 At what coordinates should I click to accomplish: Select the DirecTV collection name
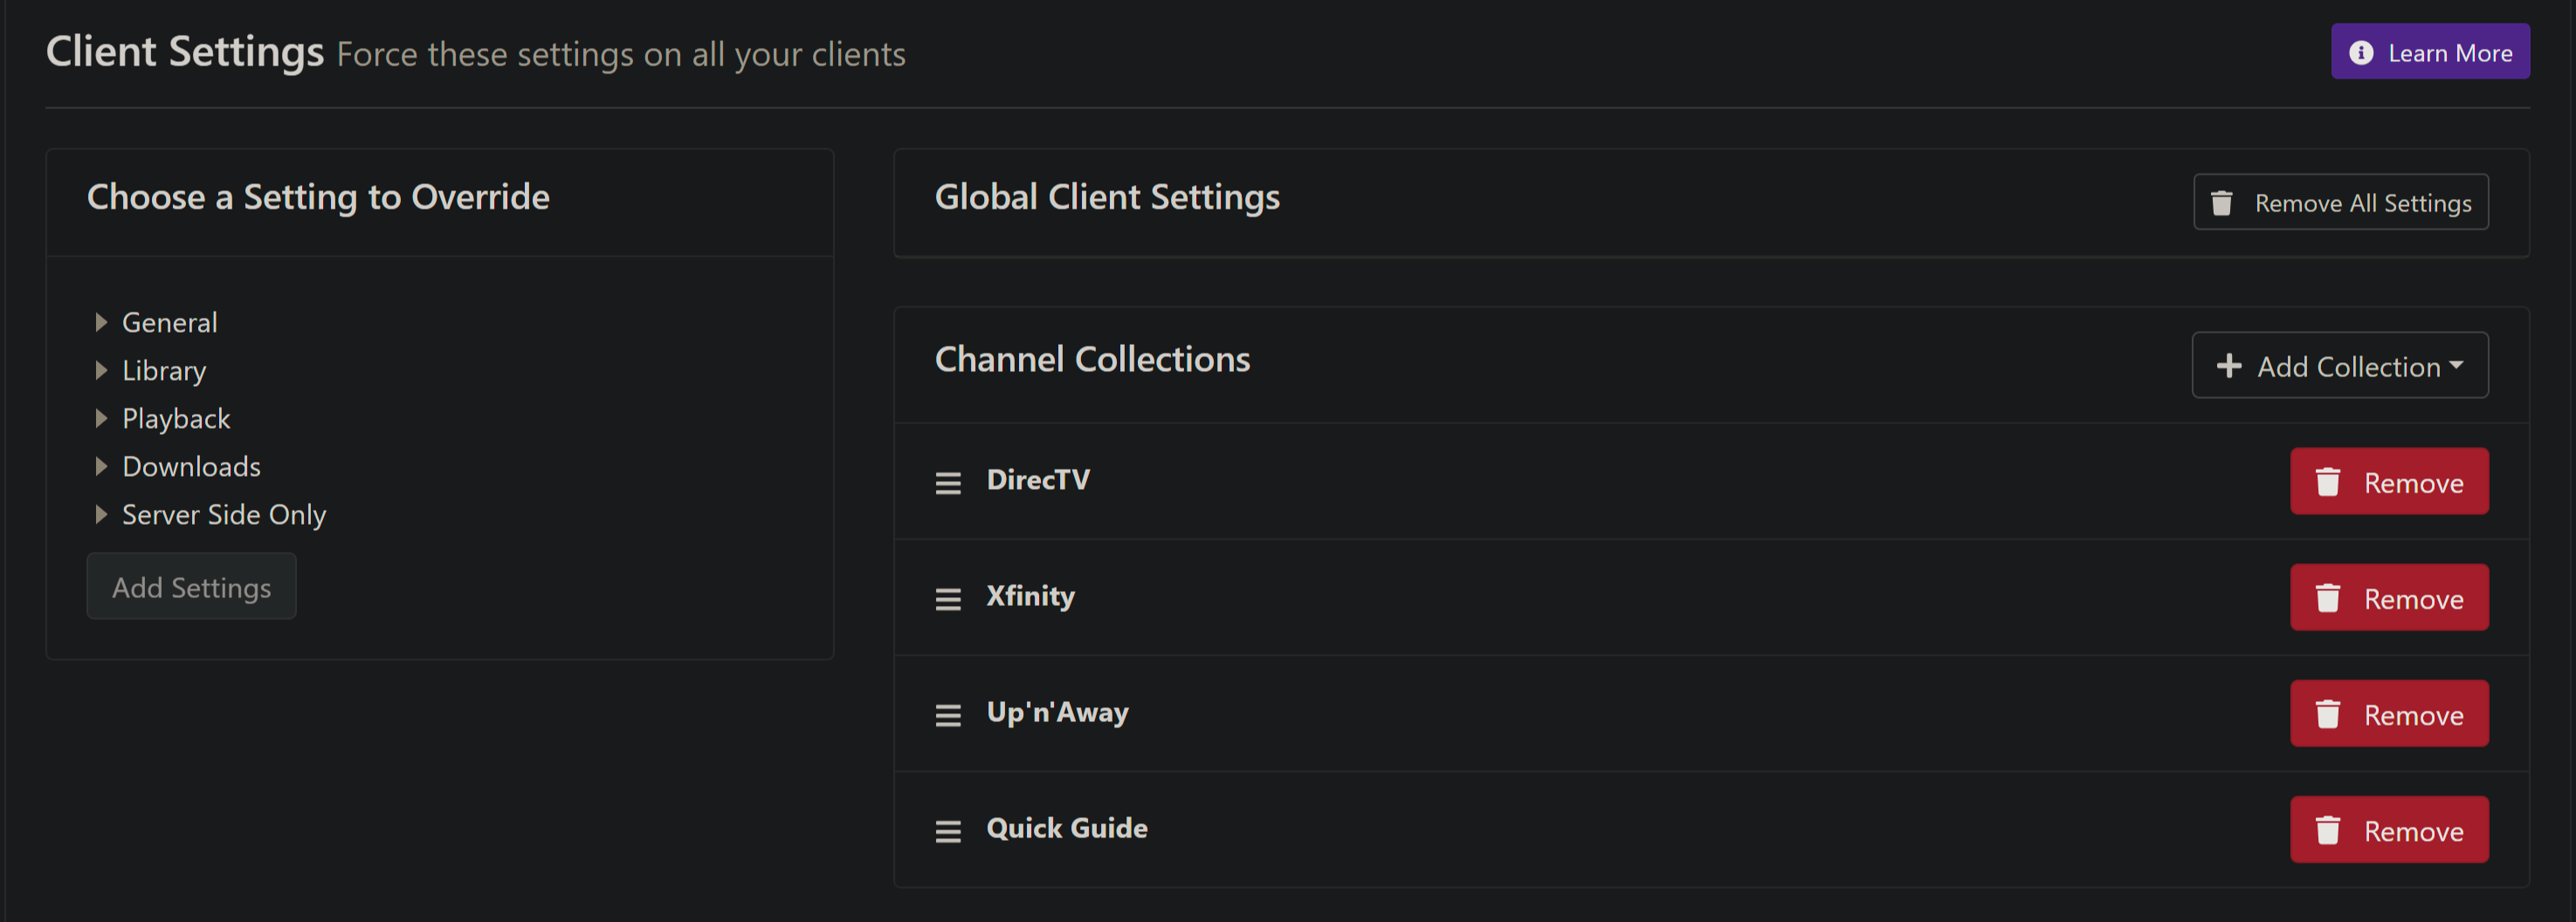coord(1037,480)
